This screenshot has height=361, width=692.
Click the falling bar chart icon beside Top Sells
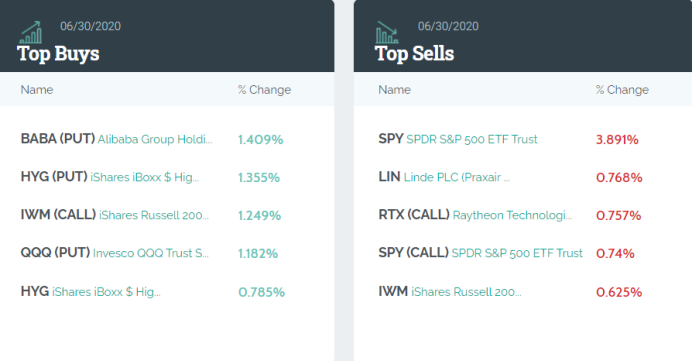(x=387, y=32)
